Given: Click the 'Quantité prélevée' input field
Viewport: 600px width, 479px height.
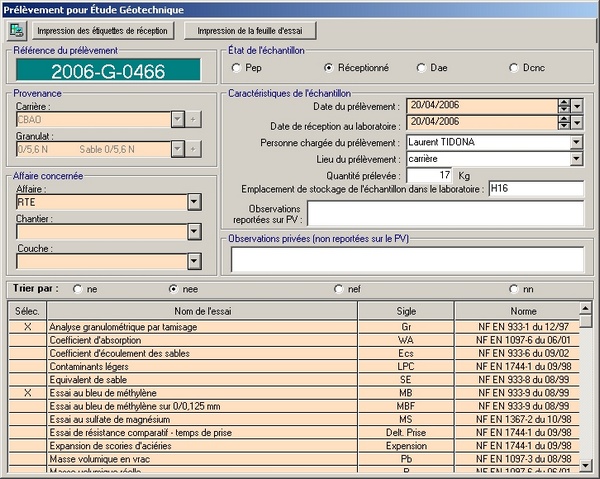Looking at the screenshot, I should pyautogui.click(x=430, y=175).
